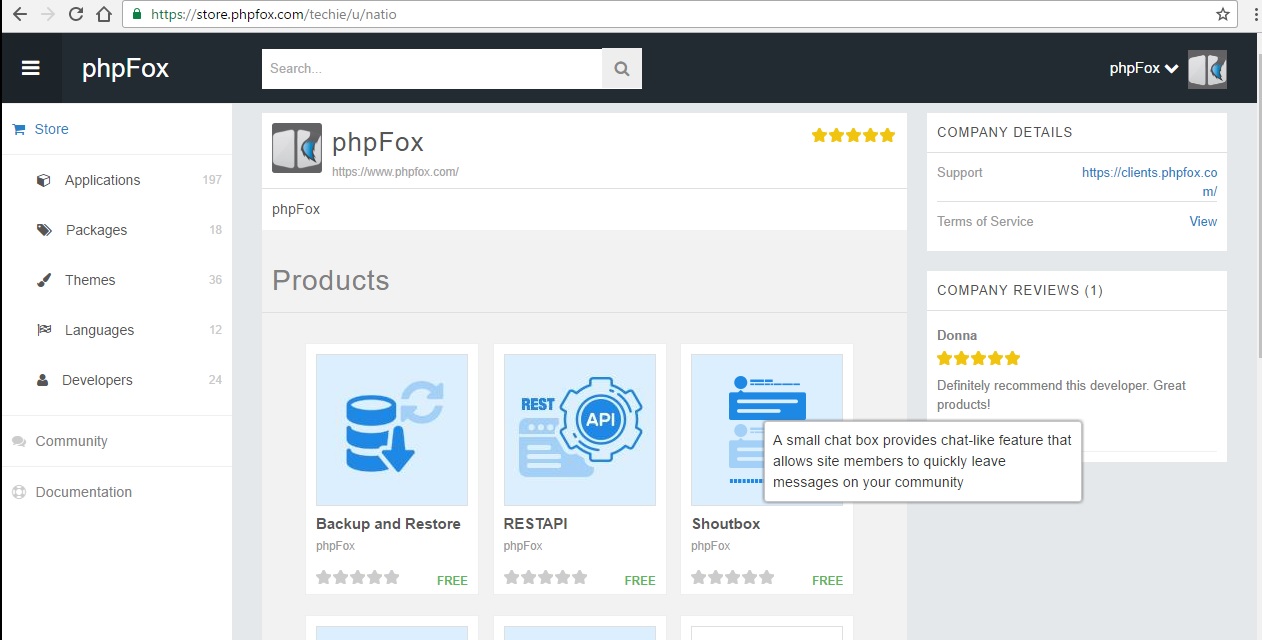Click the RESTAPI product title
This screenshot has height=640, width=1262.
(x=536, y=524)
